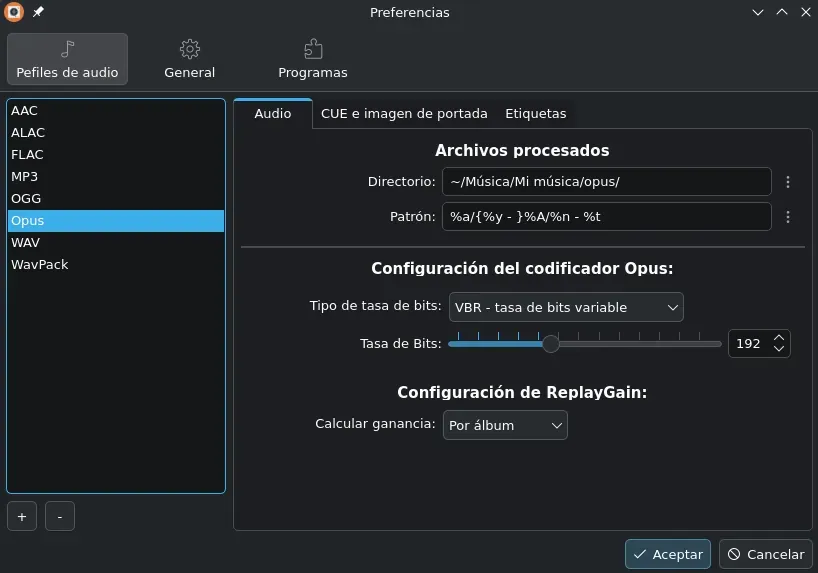The image size is (818, 573).
Task: Select the WAV profile
Action: pyautogui.click(x=116, y=243)
